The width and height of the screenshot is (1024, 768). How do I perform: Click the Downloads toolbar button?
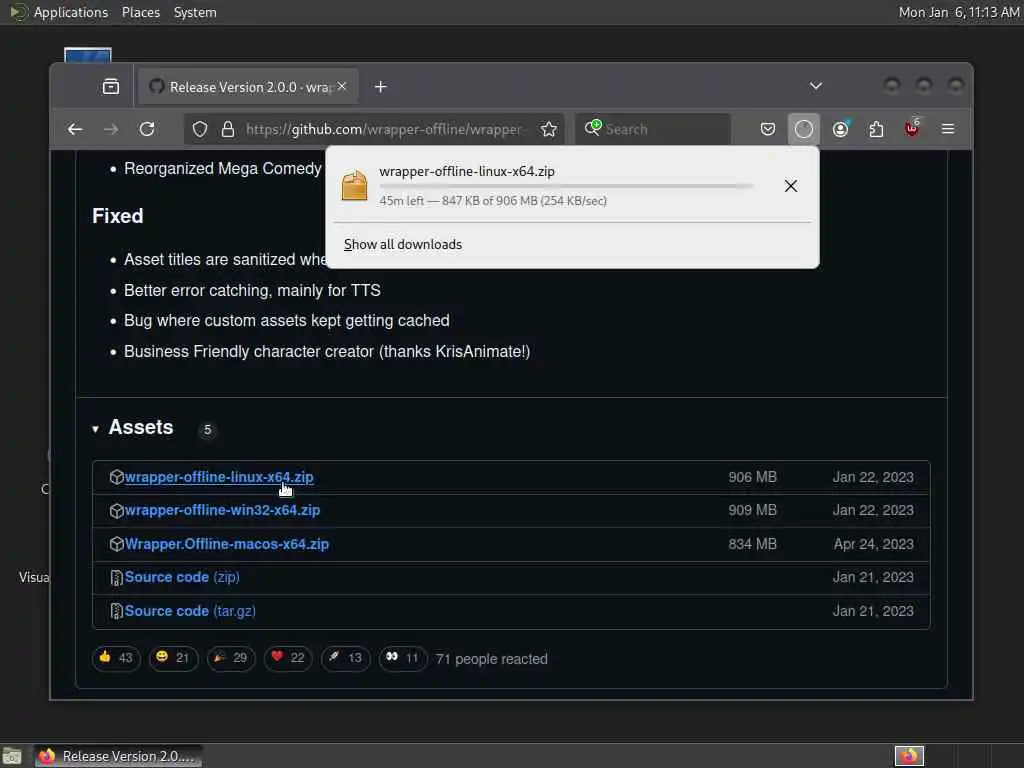[804, 129]
